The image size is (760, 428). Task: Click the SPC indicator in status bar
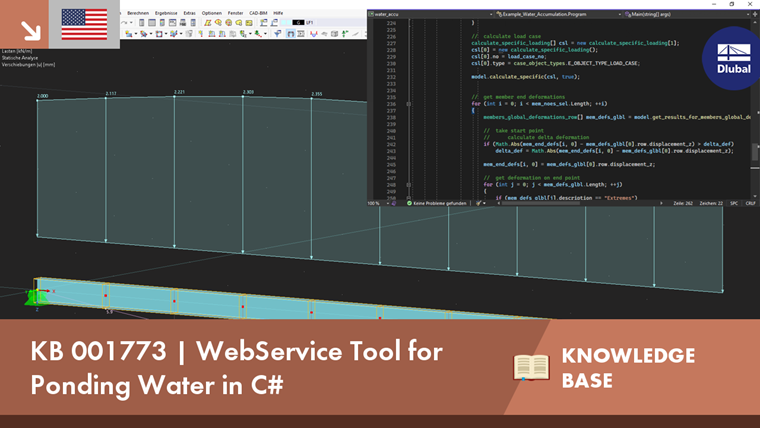734,203
